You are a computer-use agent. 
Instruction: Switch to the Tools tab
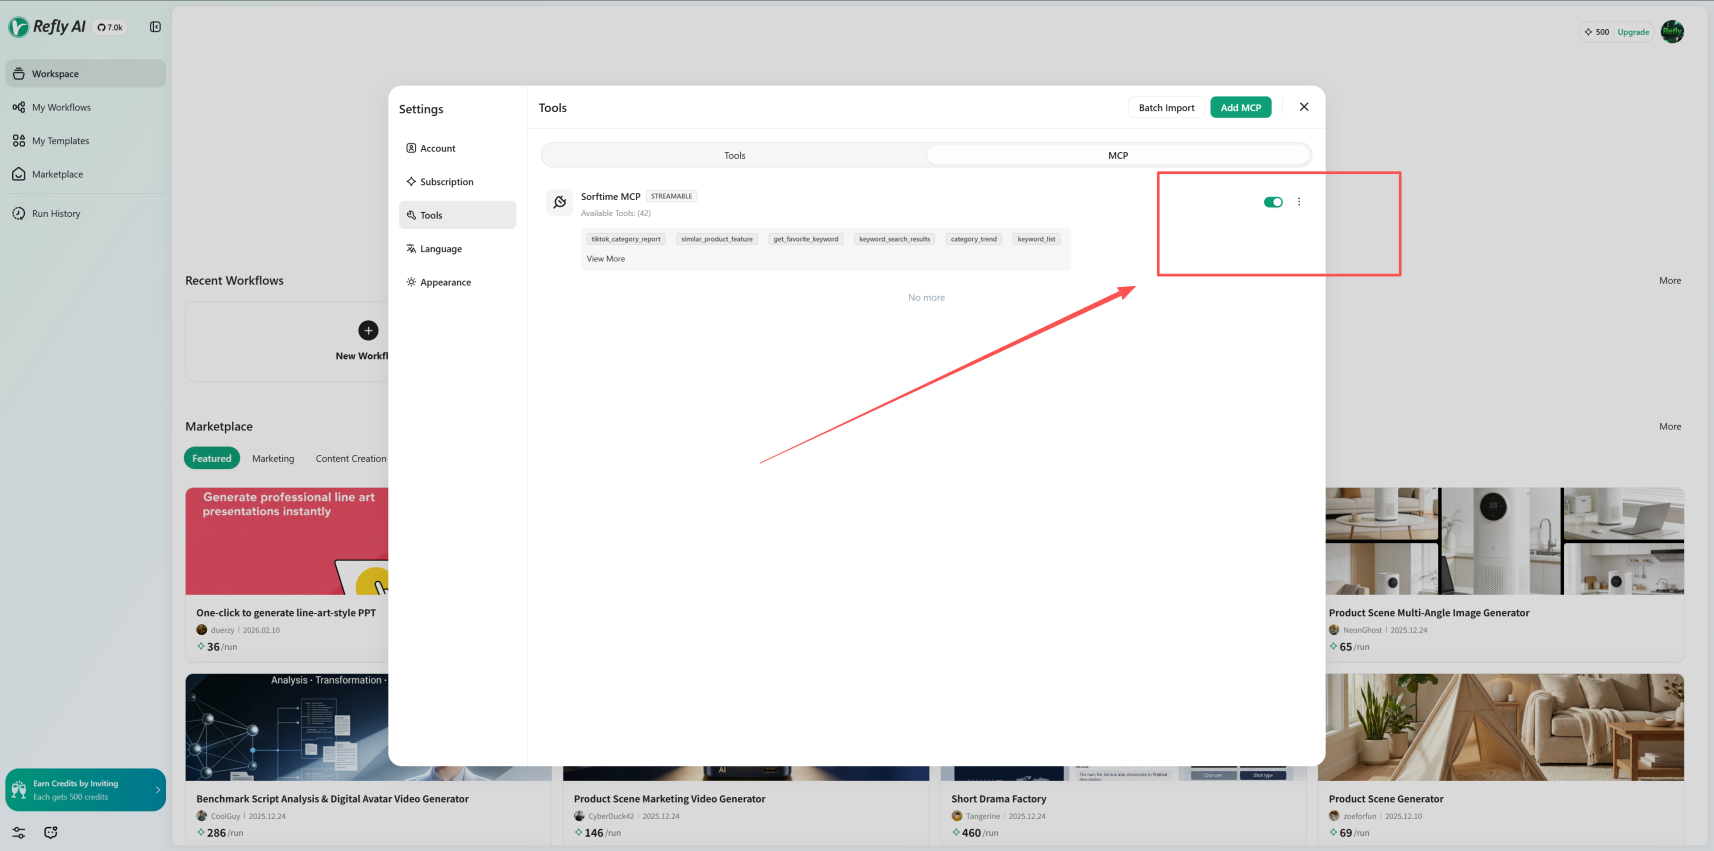[x=735, y=155]
